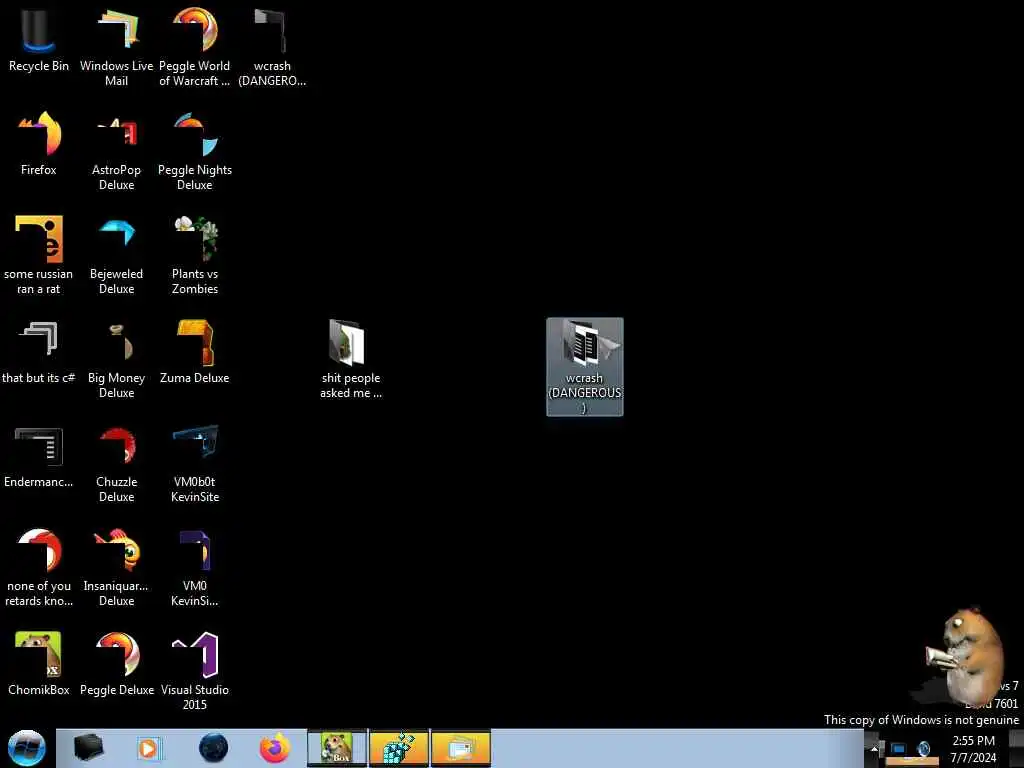Select the icon labeled 'none of you...'
The width and height of the screenshot is (1024, 768).
(39, 567)
